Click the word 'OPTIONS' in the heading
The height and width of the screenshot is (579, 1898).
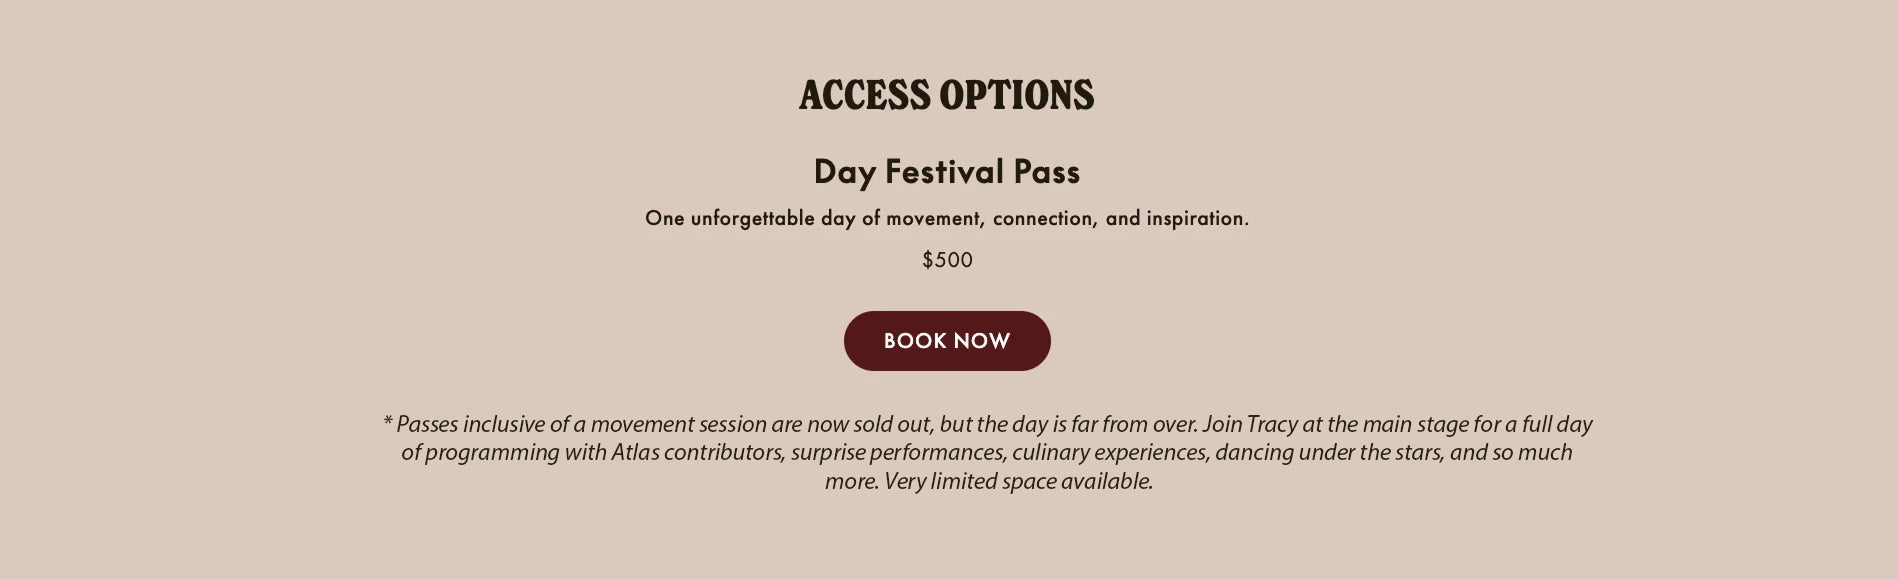point(1016,95)
